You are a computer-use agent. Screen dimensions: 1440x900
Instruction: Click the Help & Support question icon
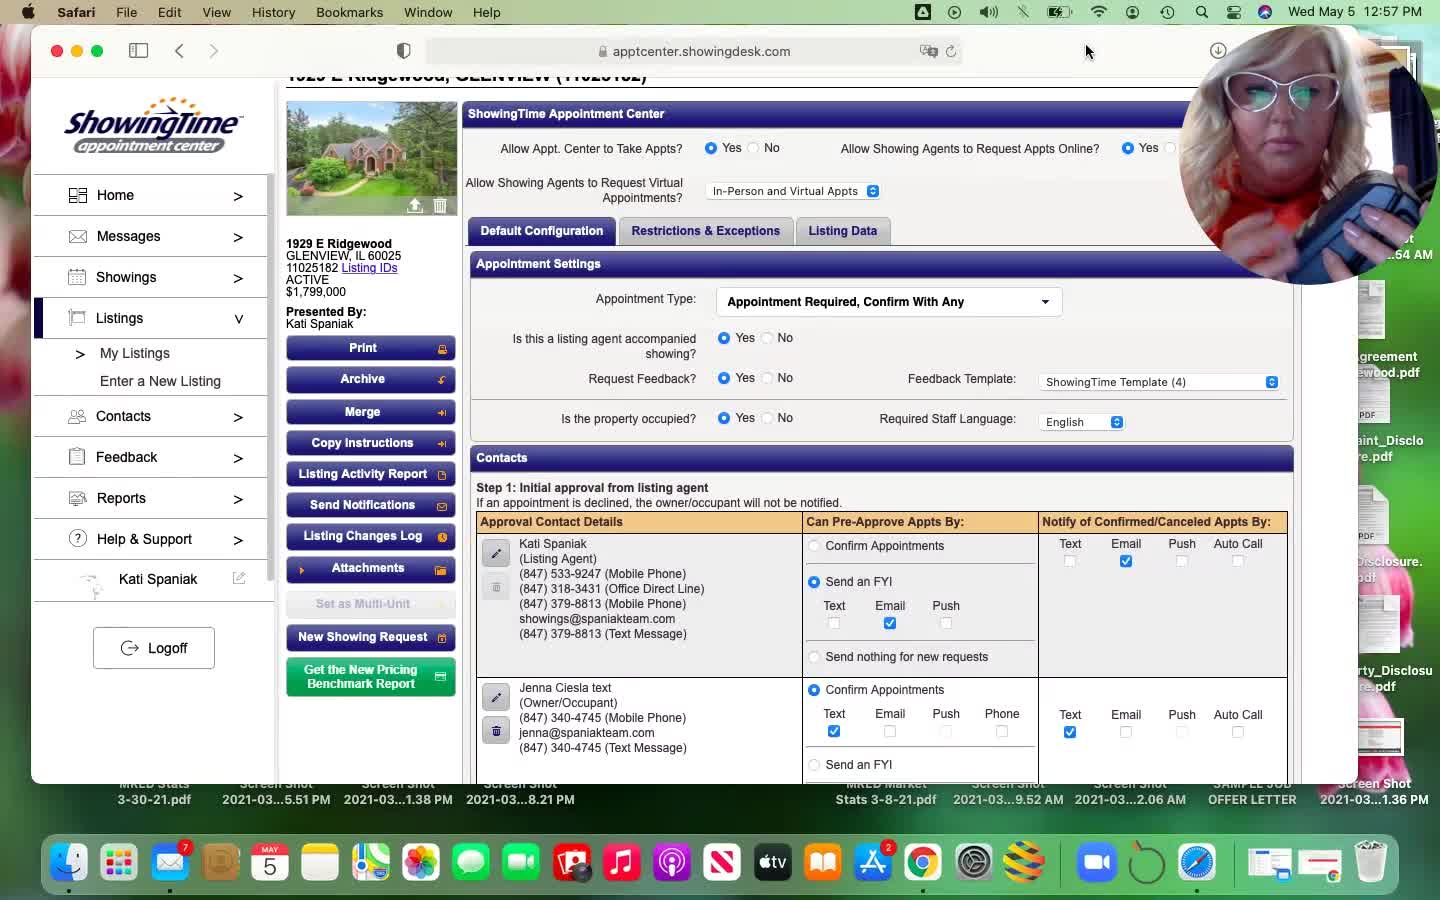[77, 538]
